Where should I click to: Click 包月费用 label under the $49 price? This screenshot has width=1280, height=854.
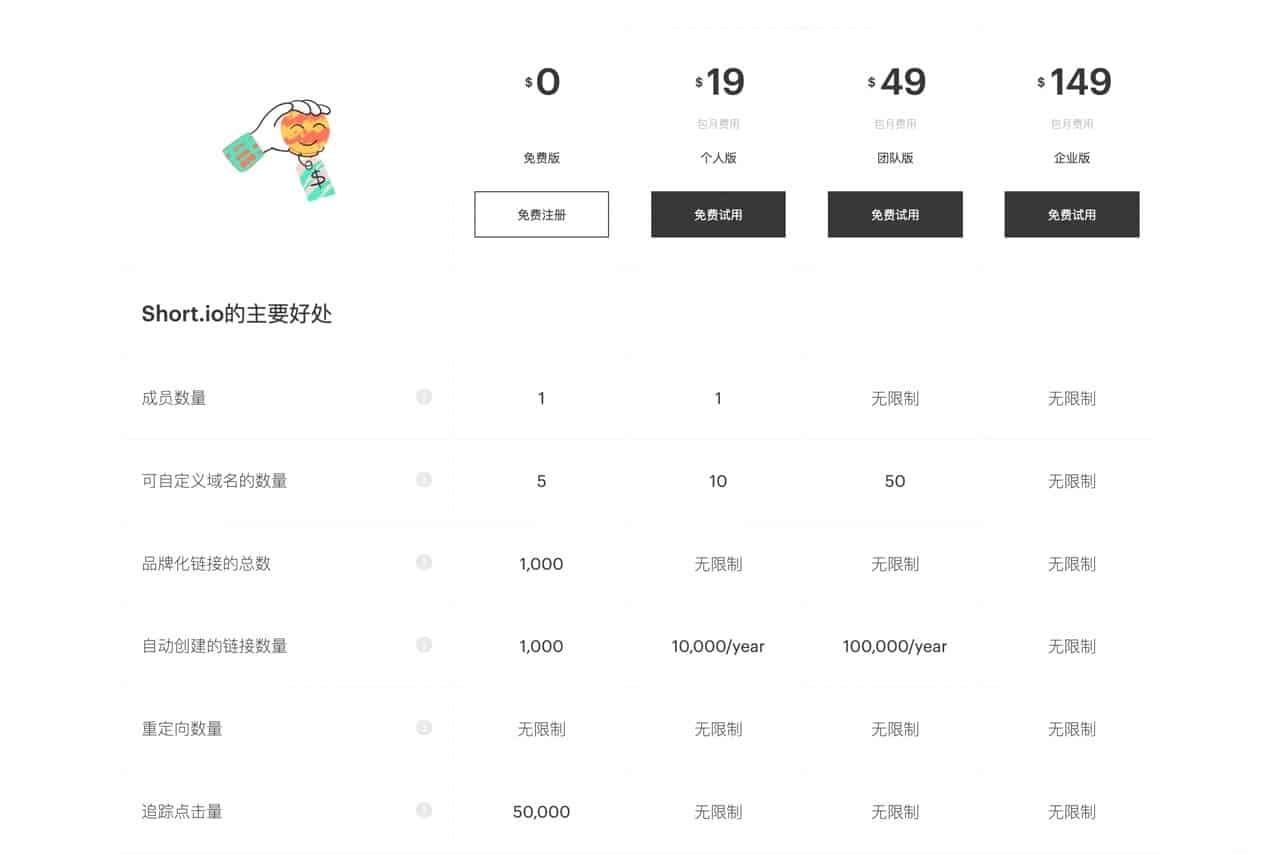click(895, 124)
